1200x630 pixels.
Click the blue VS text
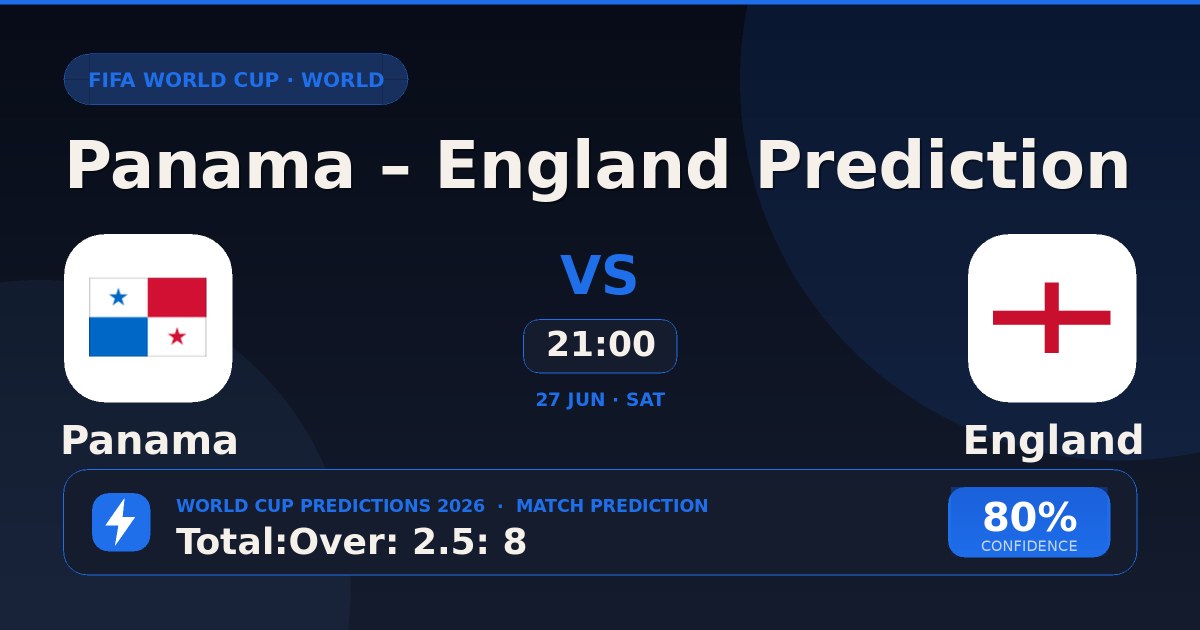[x=599, y=277]
